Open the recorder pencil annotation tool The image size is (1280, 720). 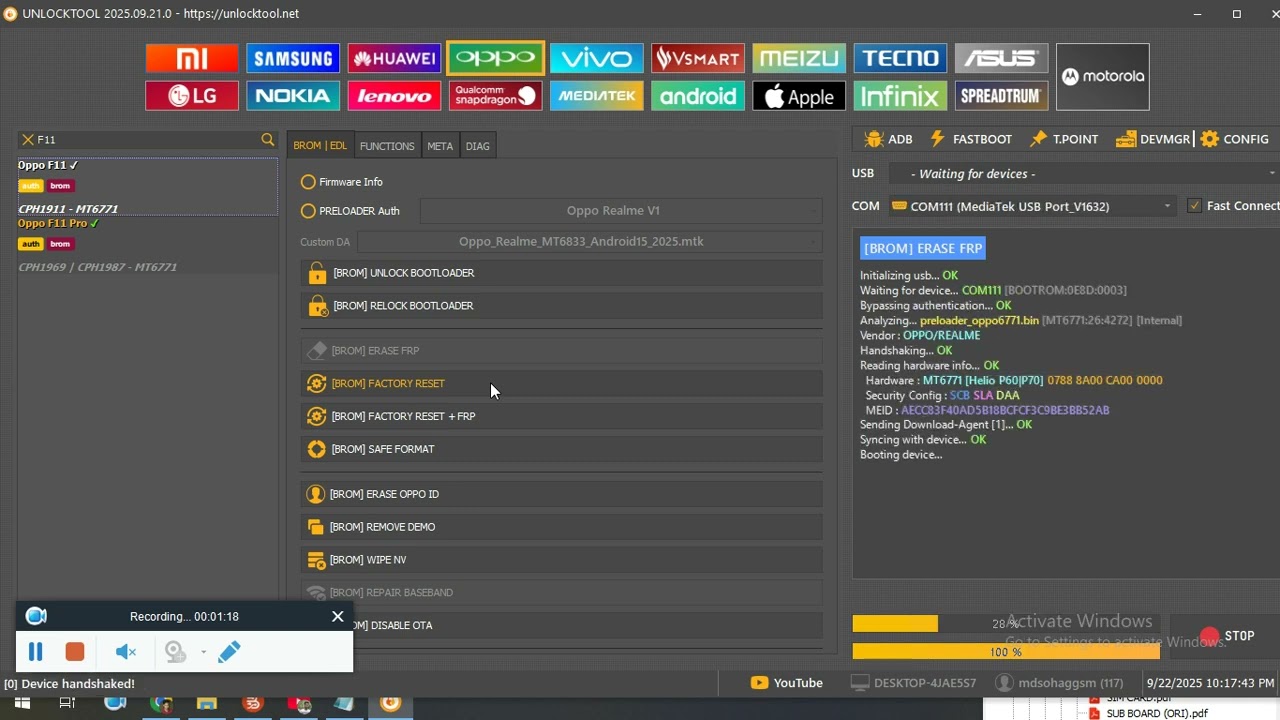[229, 652]
